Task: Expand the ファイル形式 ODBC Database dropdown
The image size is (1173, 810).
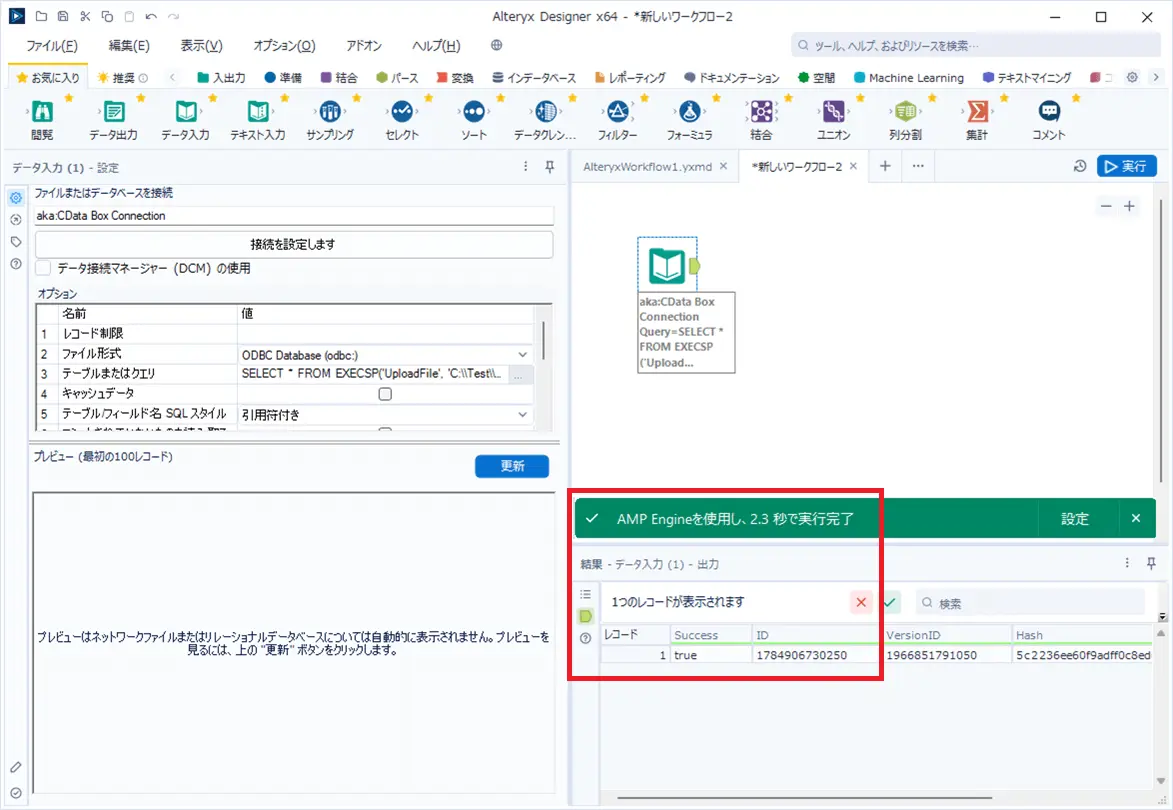Action: (522, 355)
